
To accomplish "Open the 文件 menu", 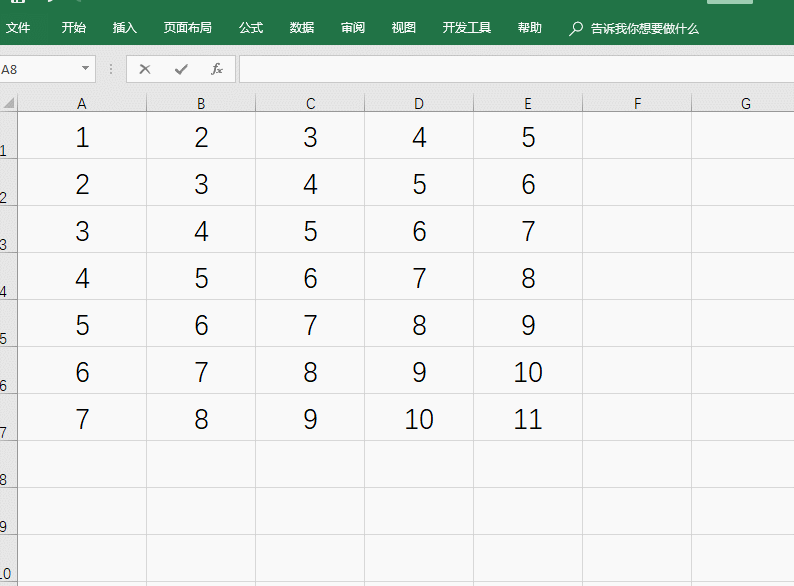I will coord(19,28).
